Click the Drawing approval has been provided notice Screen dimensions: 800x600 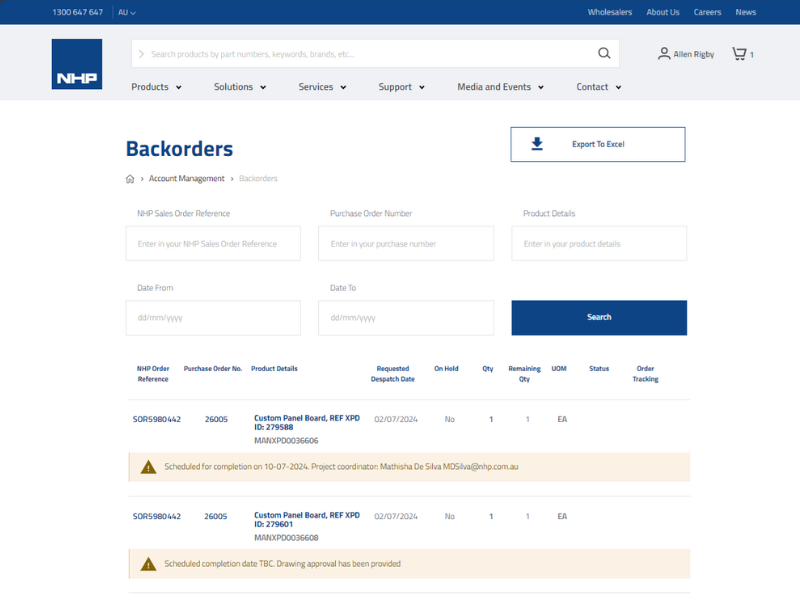[x=409, y=564]
